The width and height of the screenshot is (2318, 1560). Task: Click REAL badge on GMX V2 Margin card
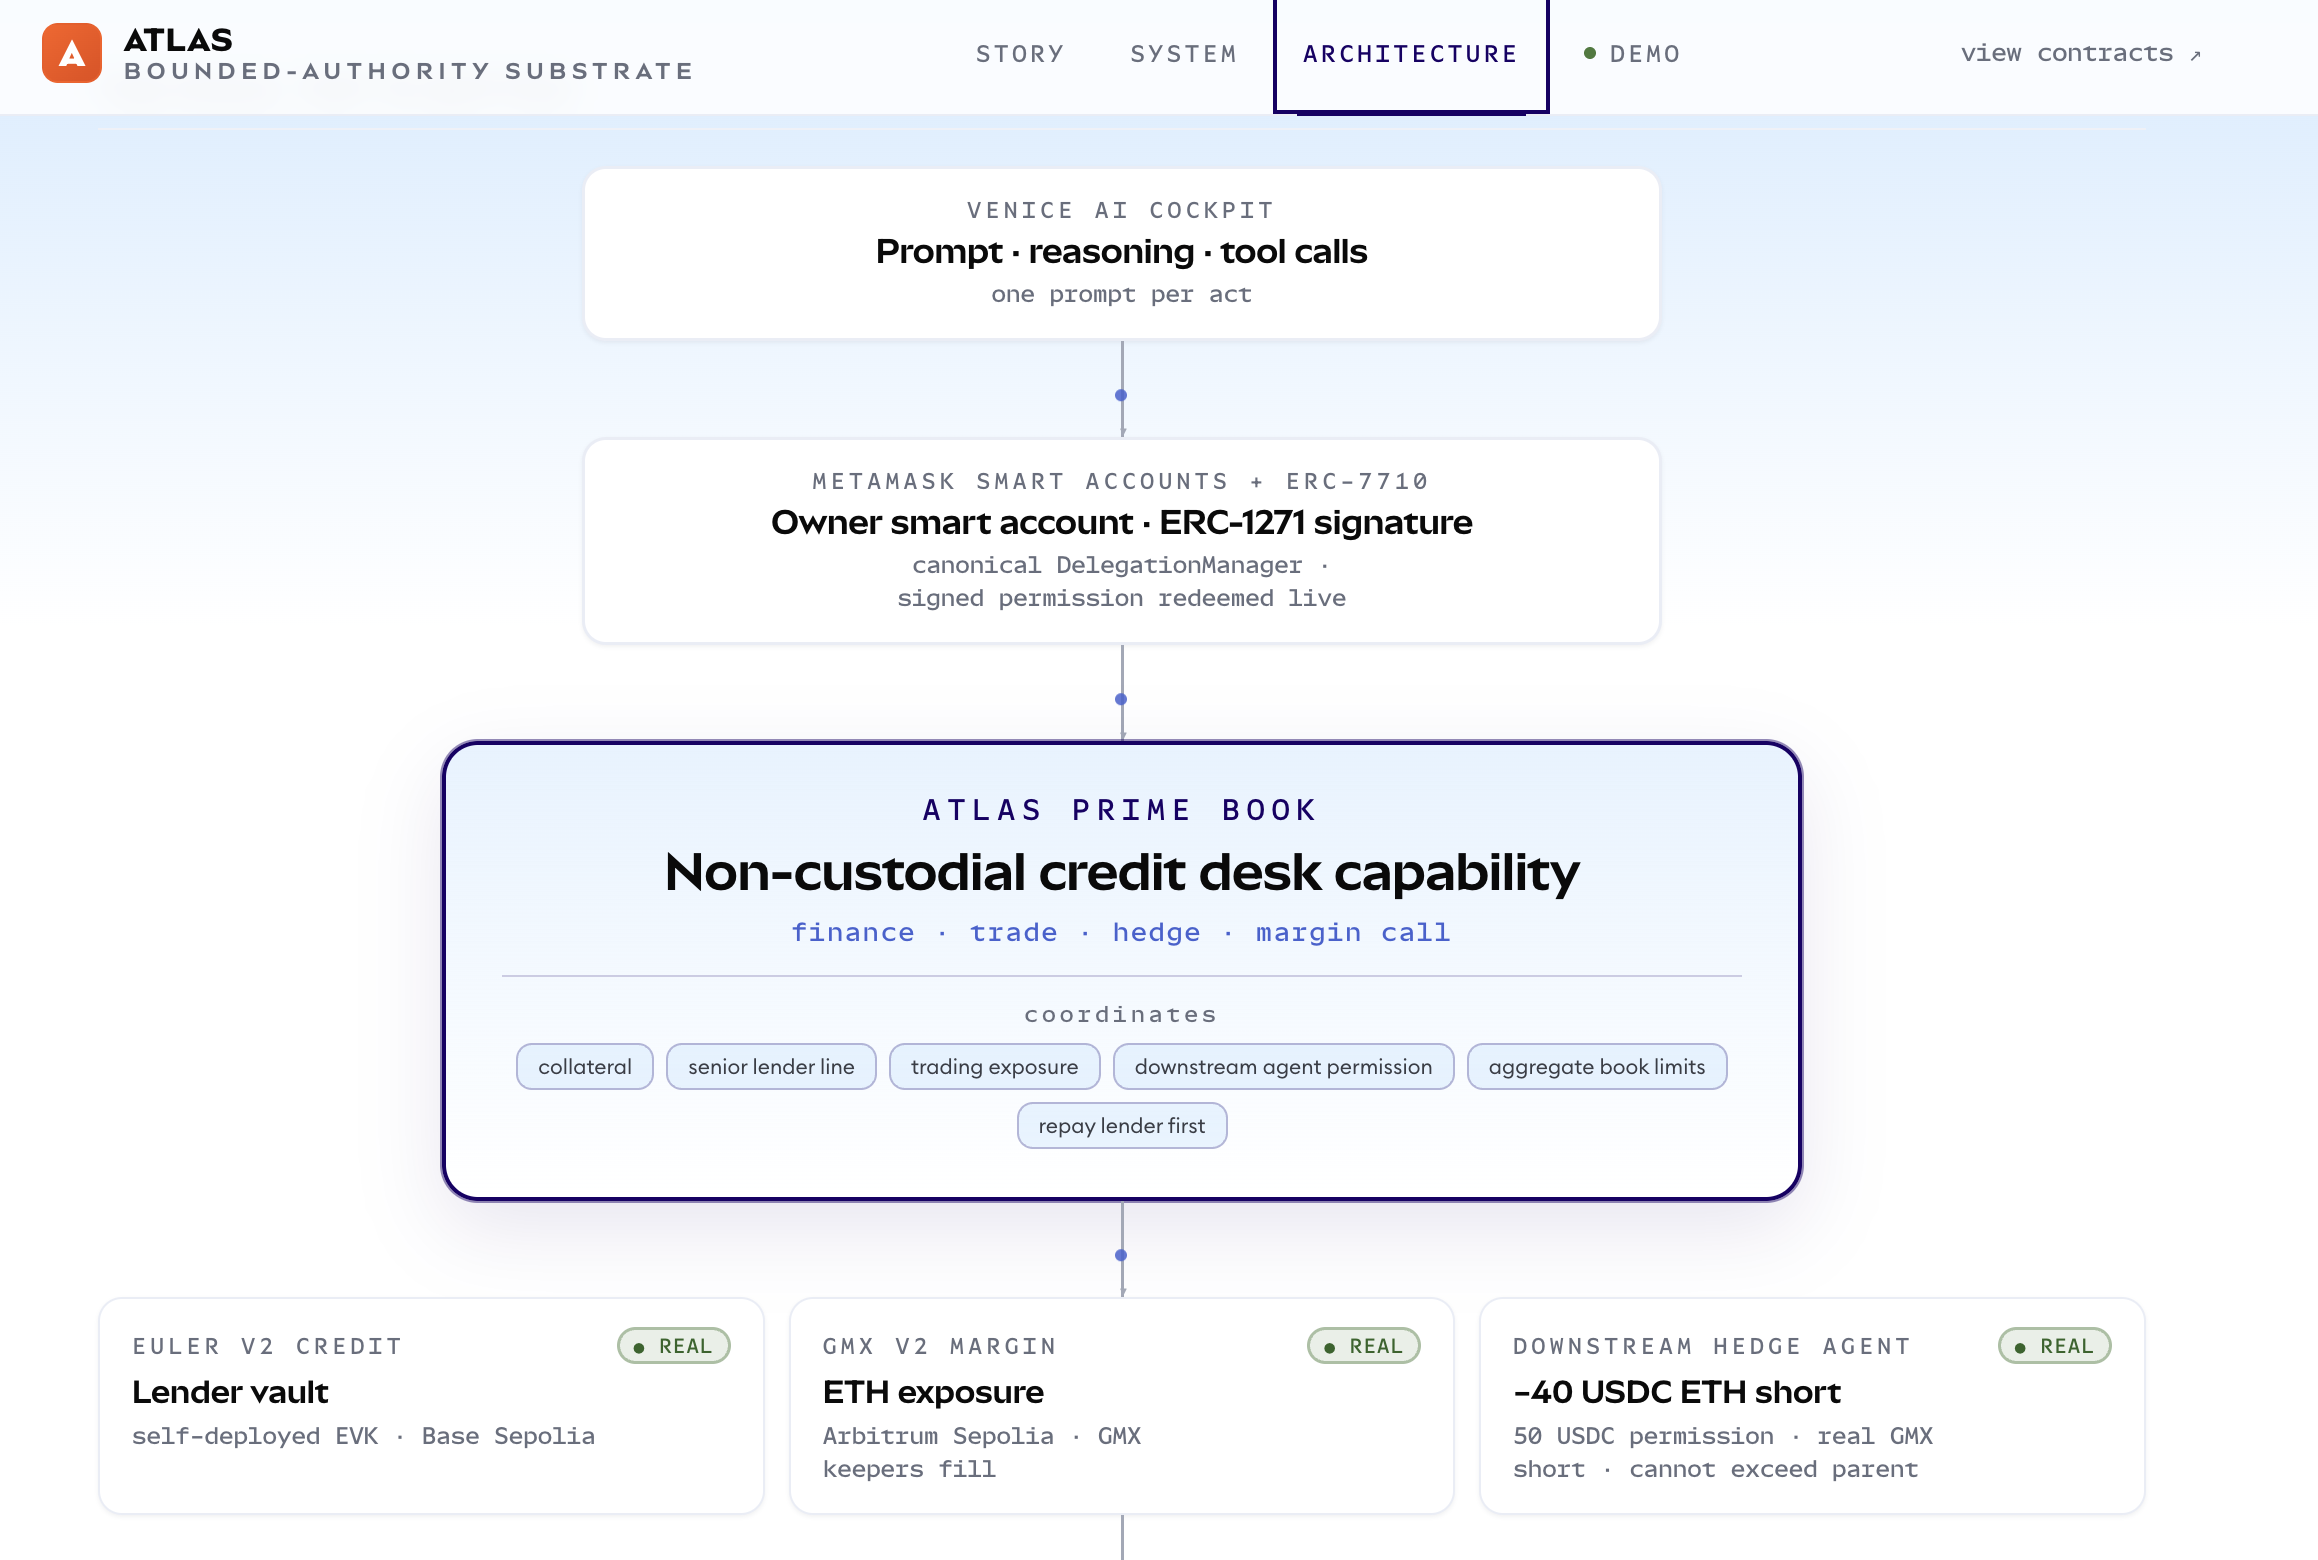[x=1364, y=1346]
